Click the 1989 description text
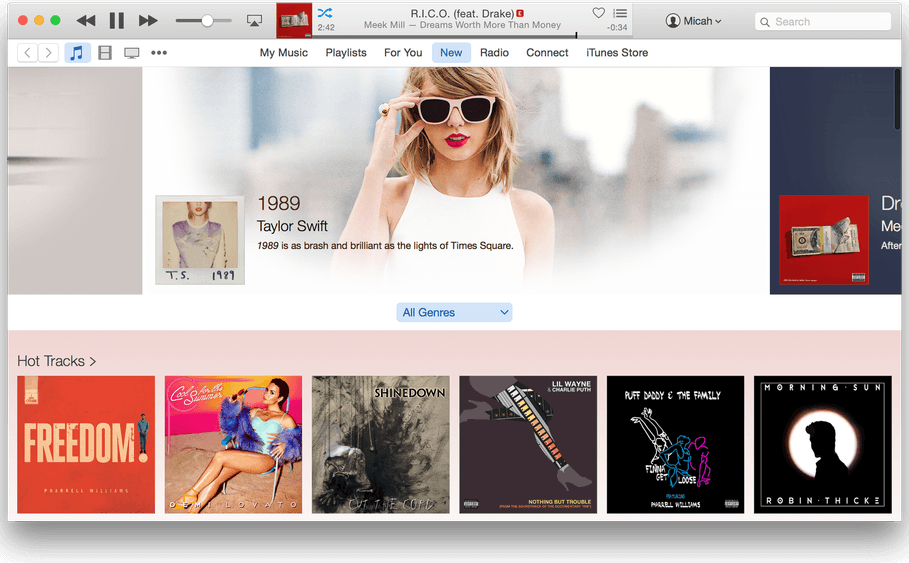Image resolution: width=909 pixels, height=563 pixels. [385, 246]
